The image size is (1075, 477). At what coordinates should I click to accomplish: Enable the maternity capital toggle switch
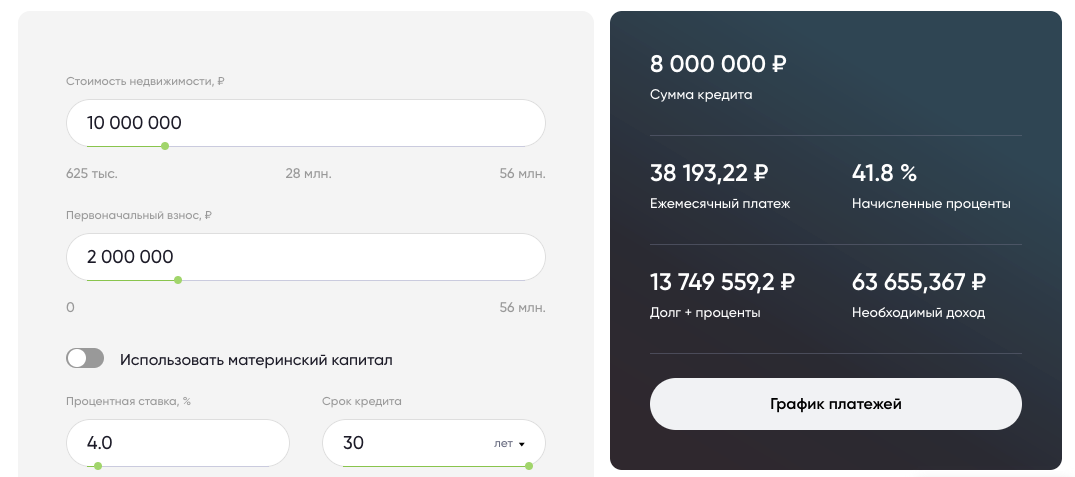point(85,359)
